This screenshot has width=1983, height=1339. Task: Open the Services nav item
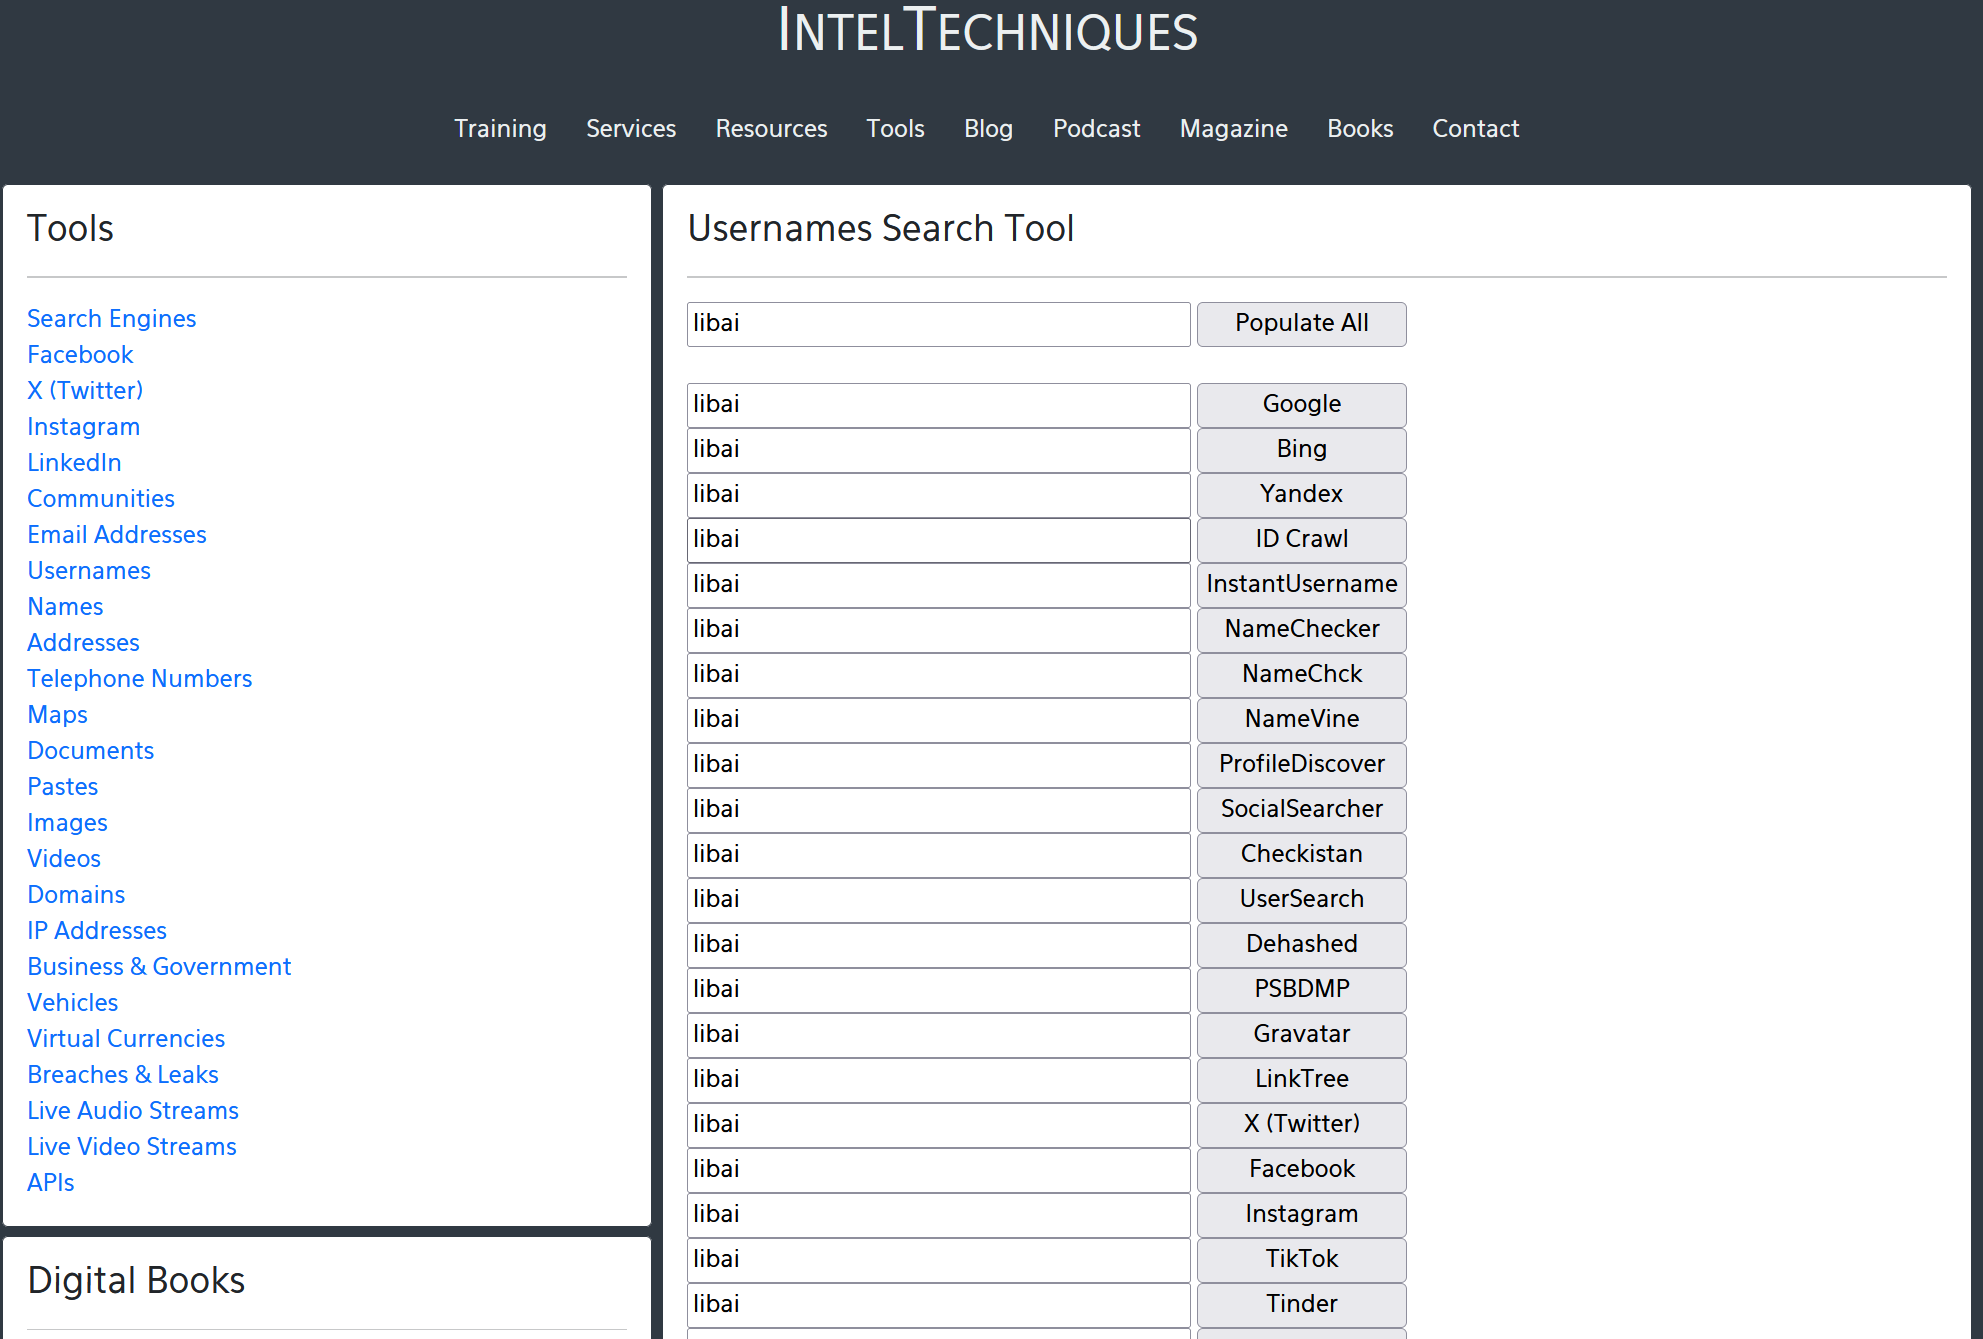(x=631, y=129)
